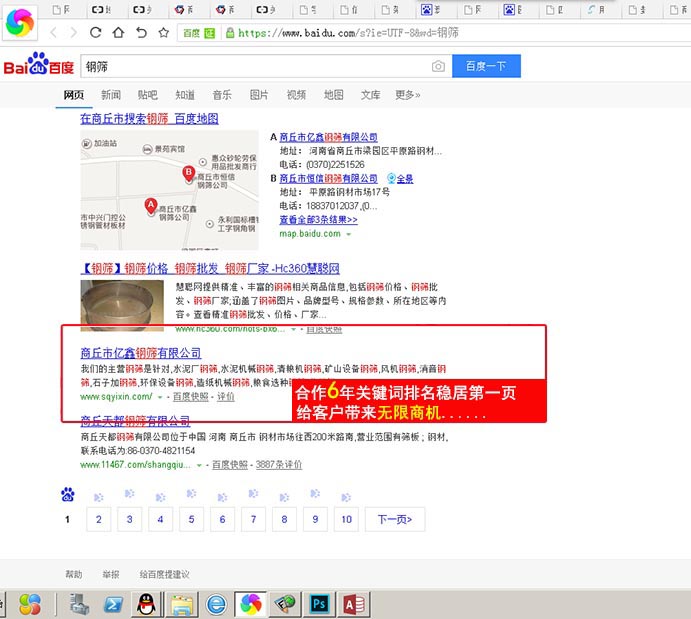Open PowerShell icon in the taskbar
The height and width of the screenshot is (619, 691).
113,605
